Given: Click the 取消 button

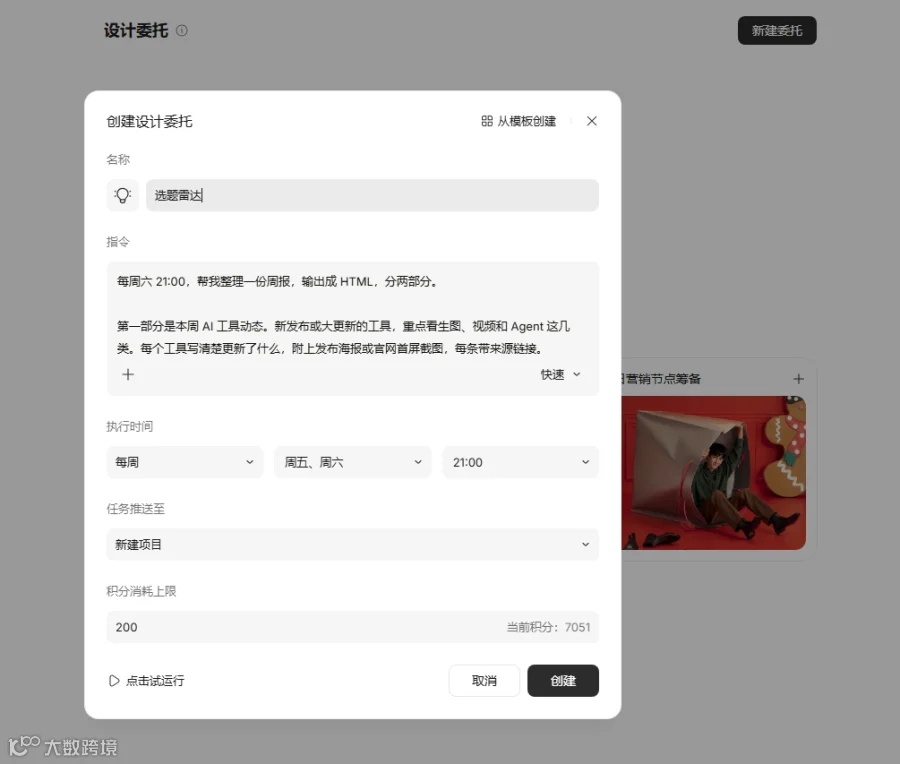Looking at the screenshot, I should [484, 681].
